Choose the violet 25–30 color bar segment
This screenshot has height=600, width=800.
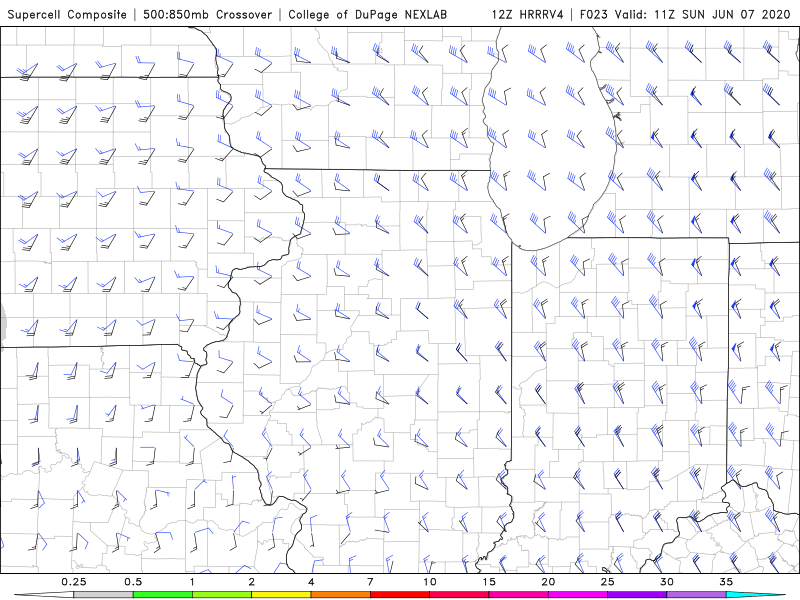point(637,595)
